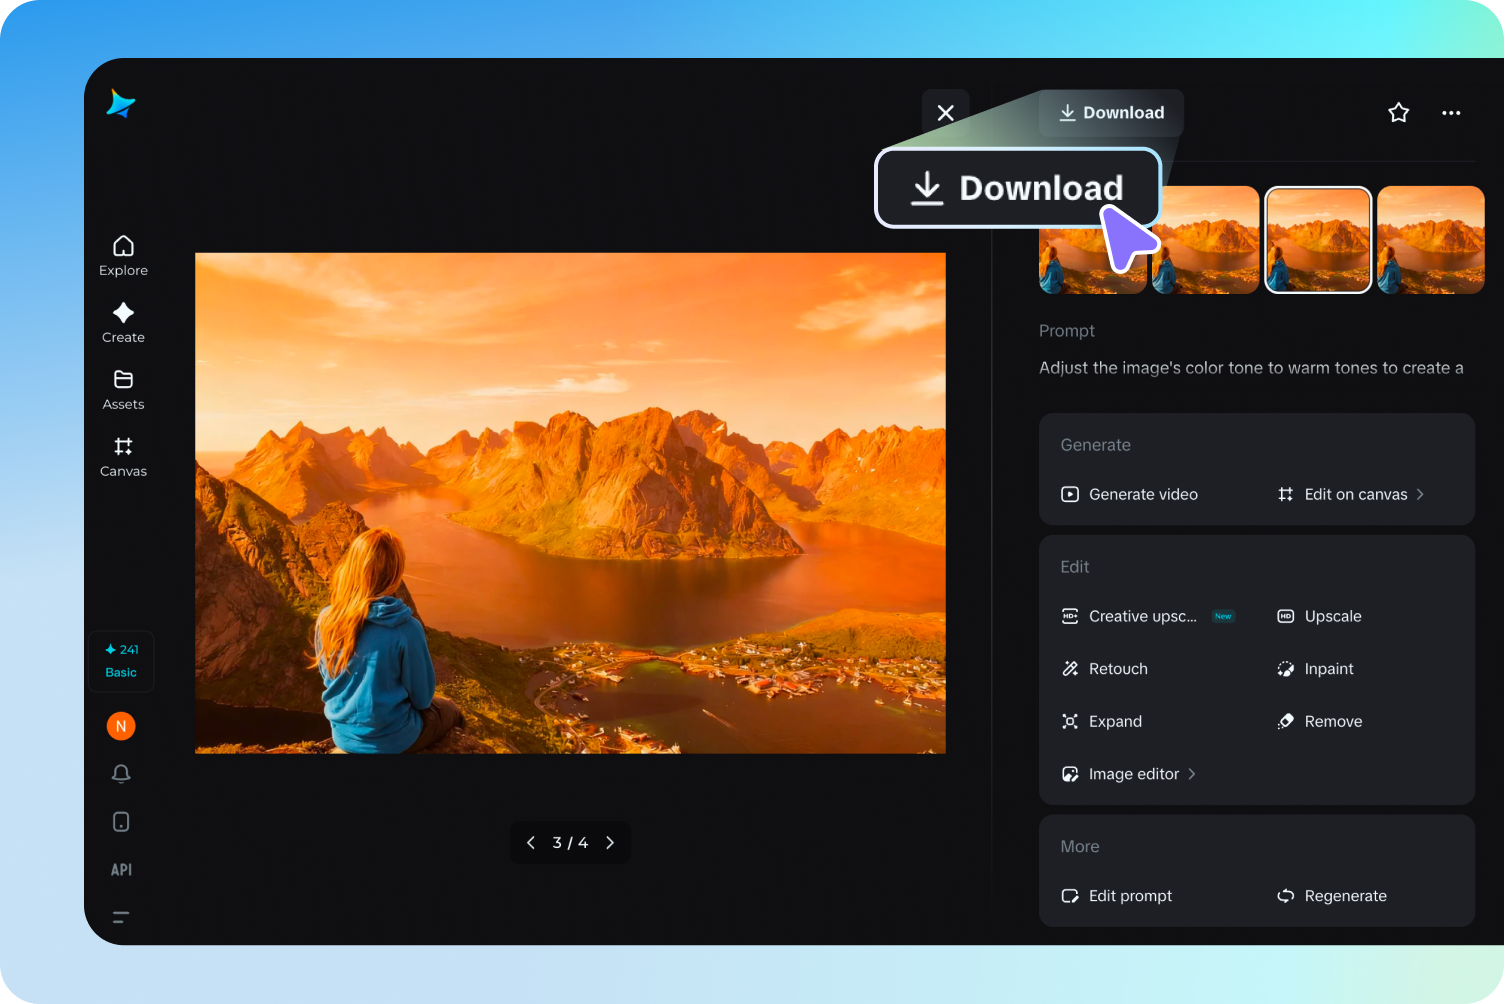Show next image with right chevron
This screenshot has width=1506, height=1004.
610,842
